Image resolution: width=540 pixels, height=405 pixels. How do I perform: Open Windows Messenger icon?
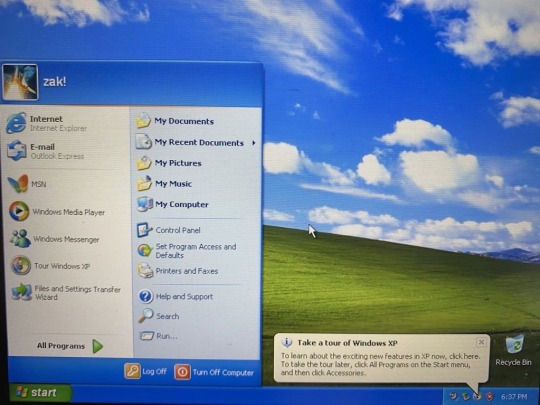pos(20,238)
